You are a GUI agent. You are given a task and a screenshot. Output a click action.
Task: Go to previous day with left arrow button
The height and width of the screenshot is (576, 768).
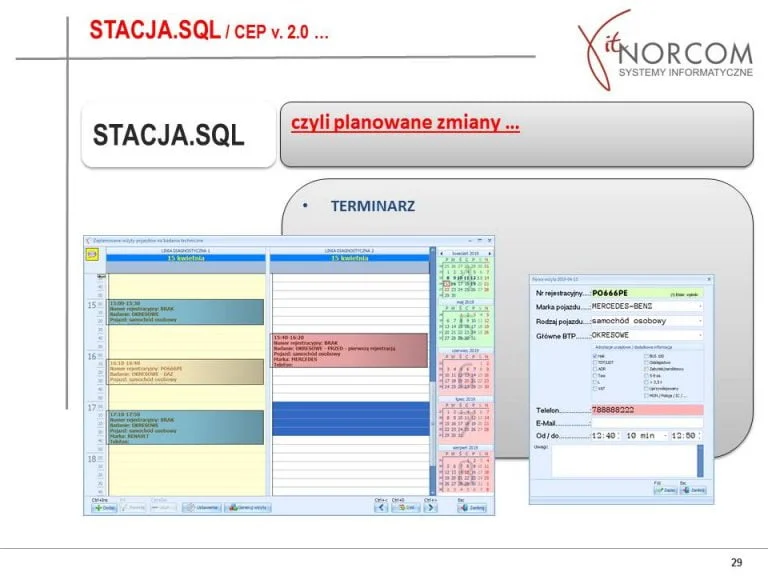tap(381, 508)
